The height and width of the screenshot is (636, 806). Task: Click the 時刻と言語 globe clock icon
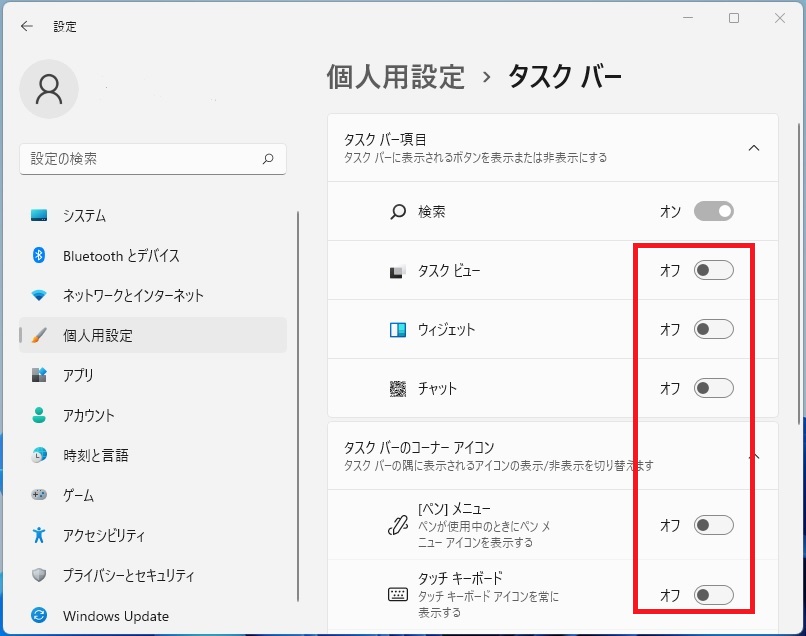(x=39, y=455)
